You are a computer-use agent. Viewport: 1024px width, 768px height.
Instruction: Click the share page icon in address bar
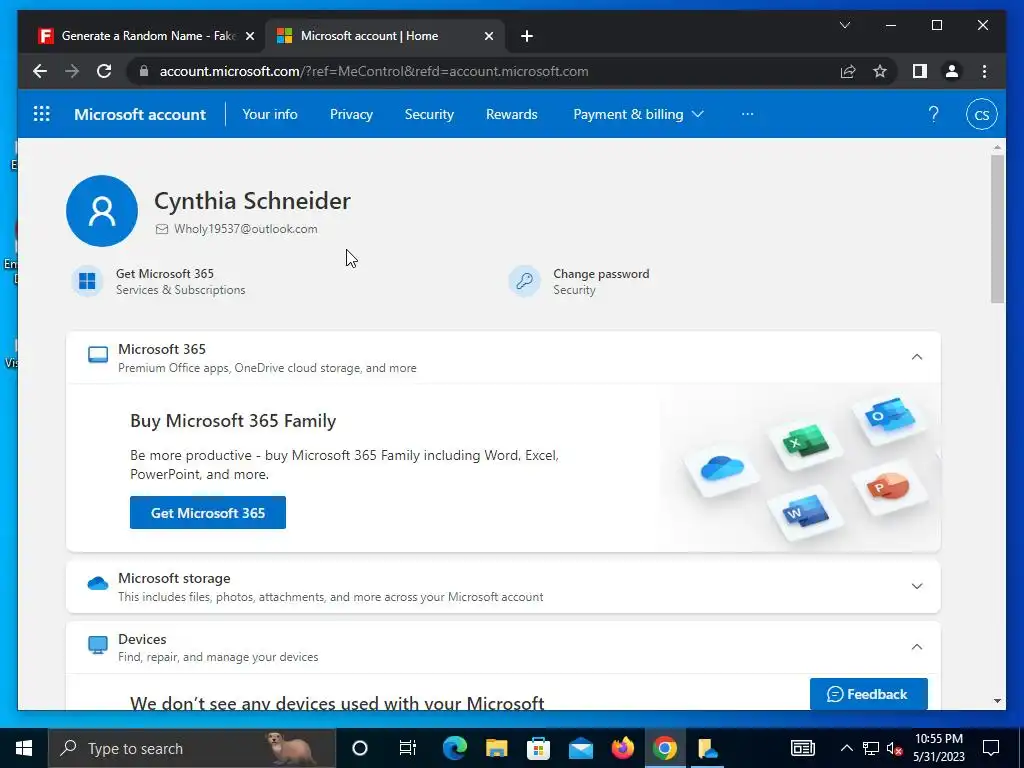[x=848, y=71]
